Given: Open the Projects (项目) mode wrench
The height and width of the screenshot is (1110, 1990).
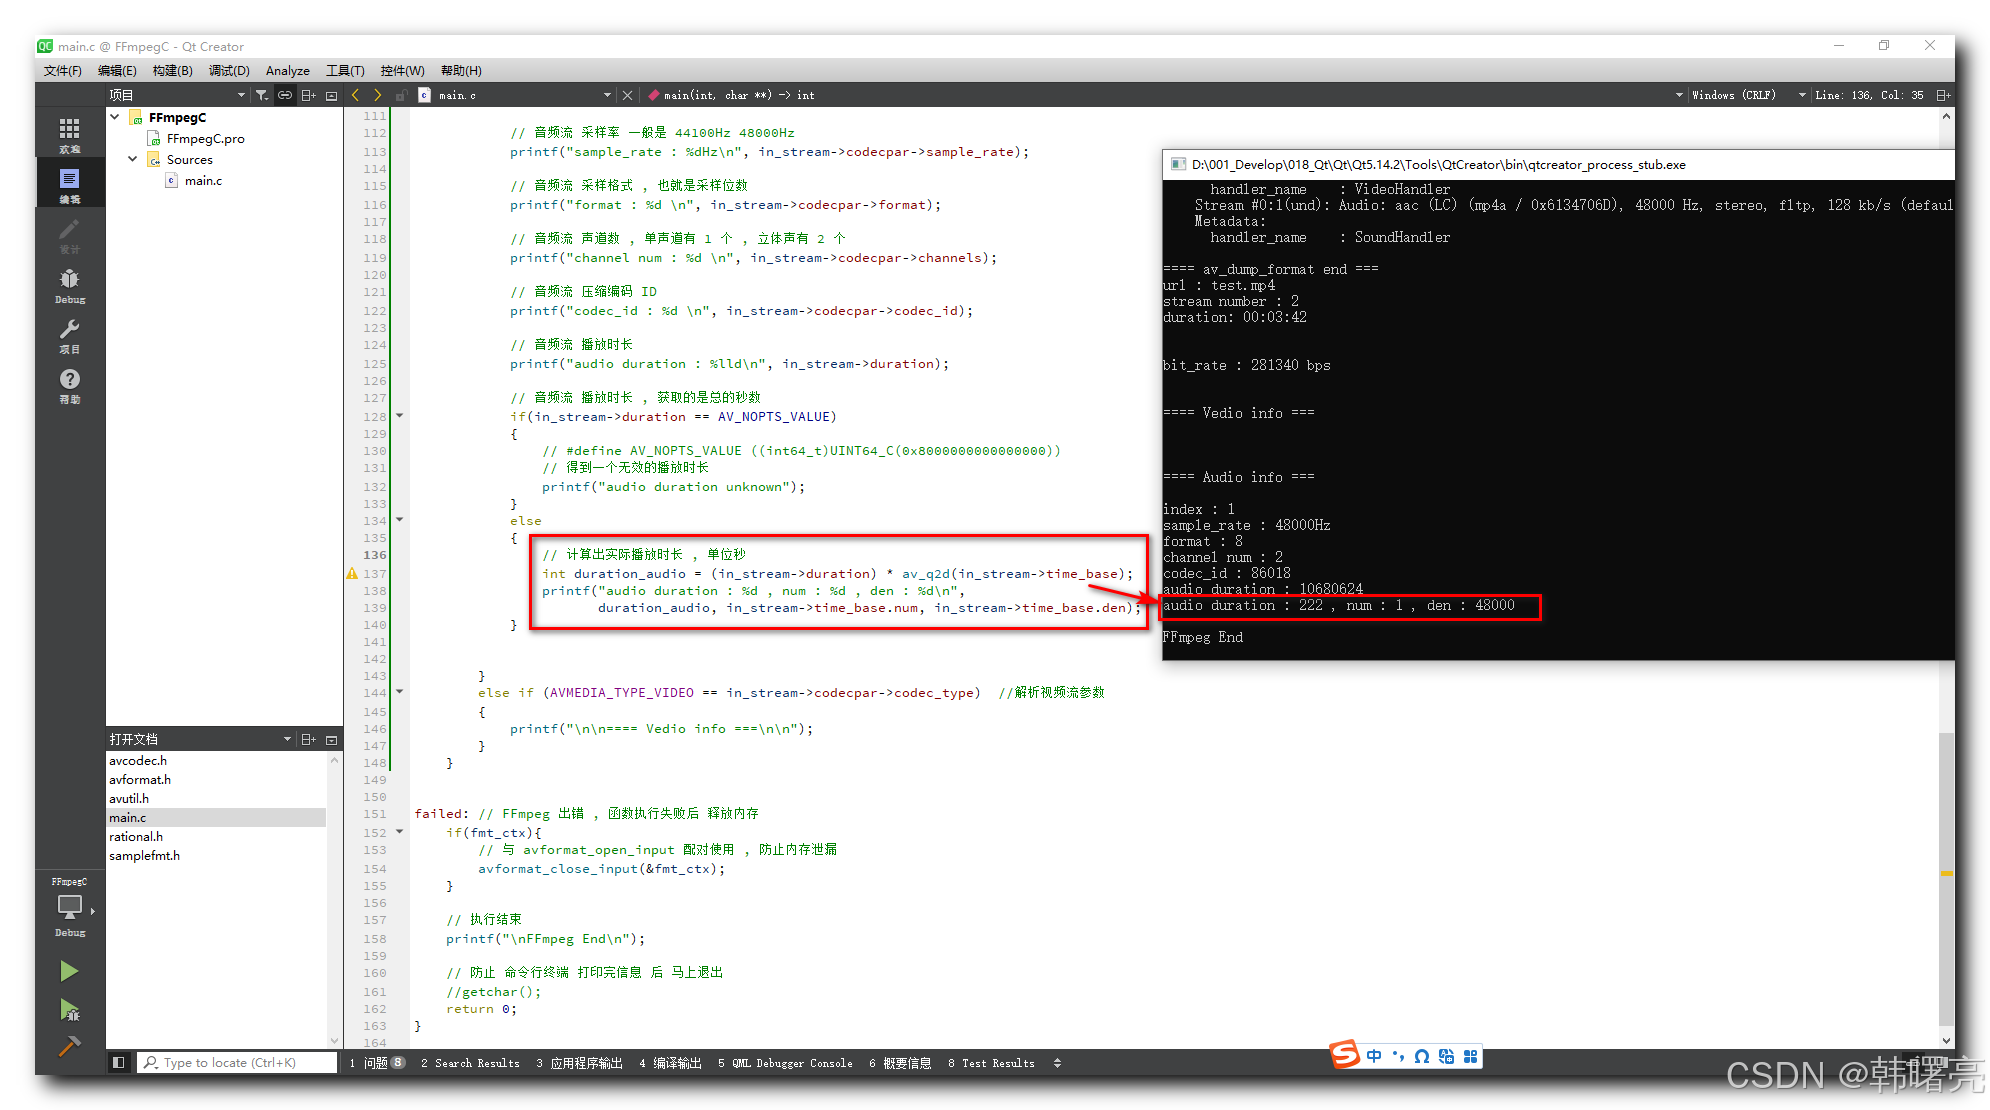Looking at the screenshot, I should tap(69, 335).
